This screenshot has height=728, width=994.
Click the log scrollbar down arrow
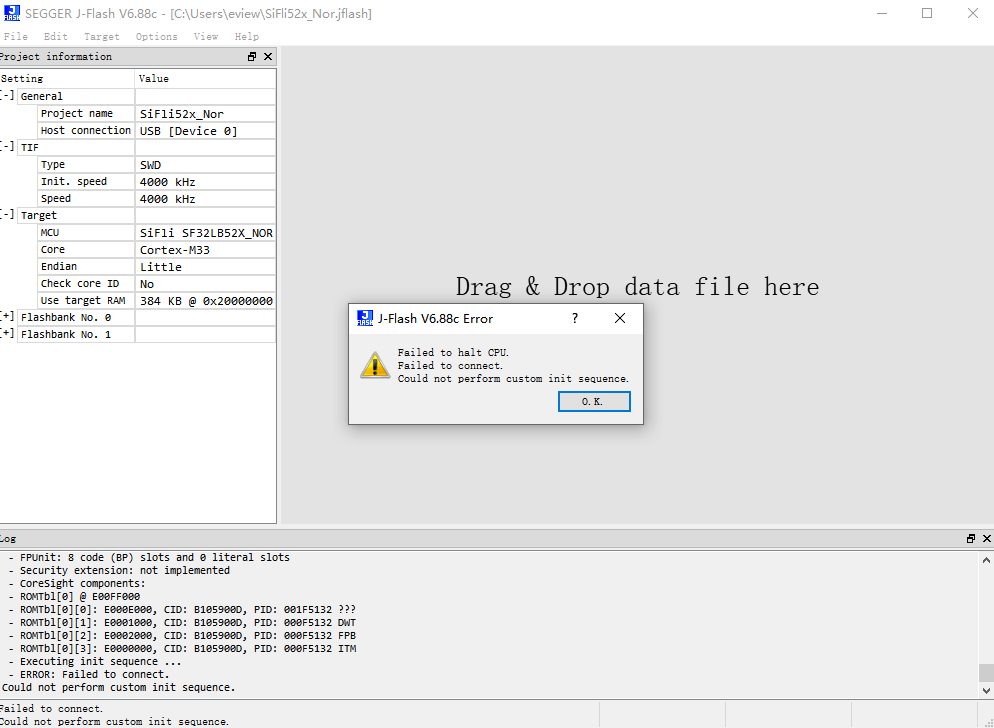pos(986,690)
